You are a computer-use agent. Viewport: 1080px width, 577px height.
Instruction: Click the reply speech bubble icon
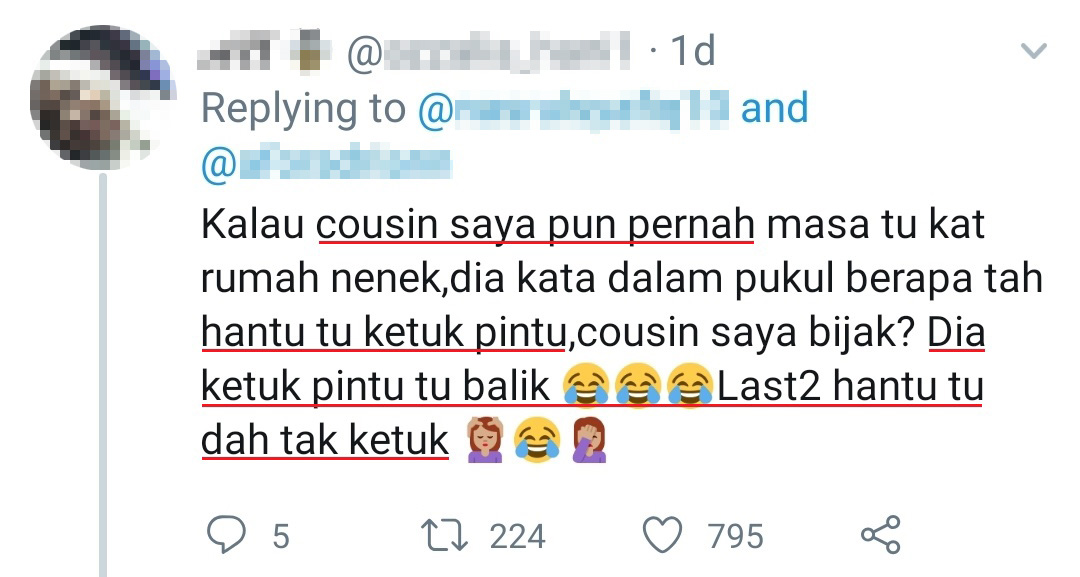226,535
